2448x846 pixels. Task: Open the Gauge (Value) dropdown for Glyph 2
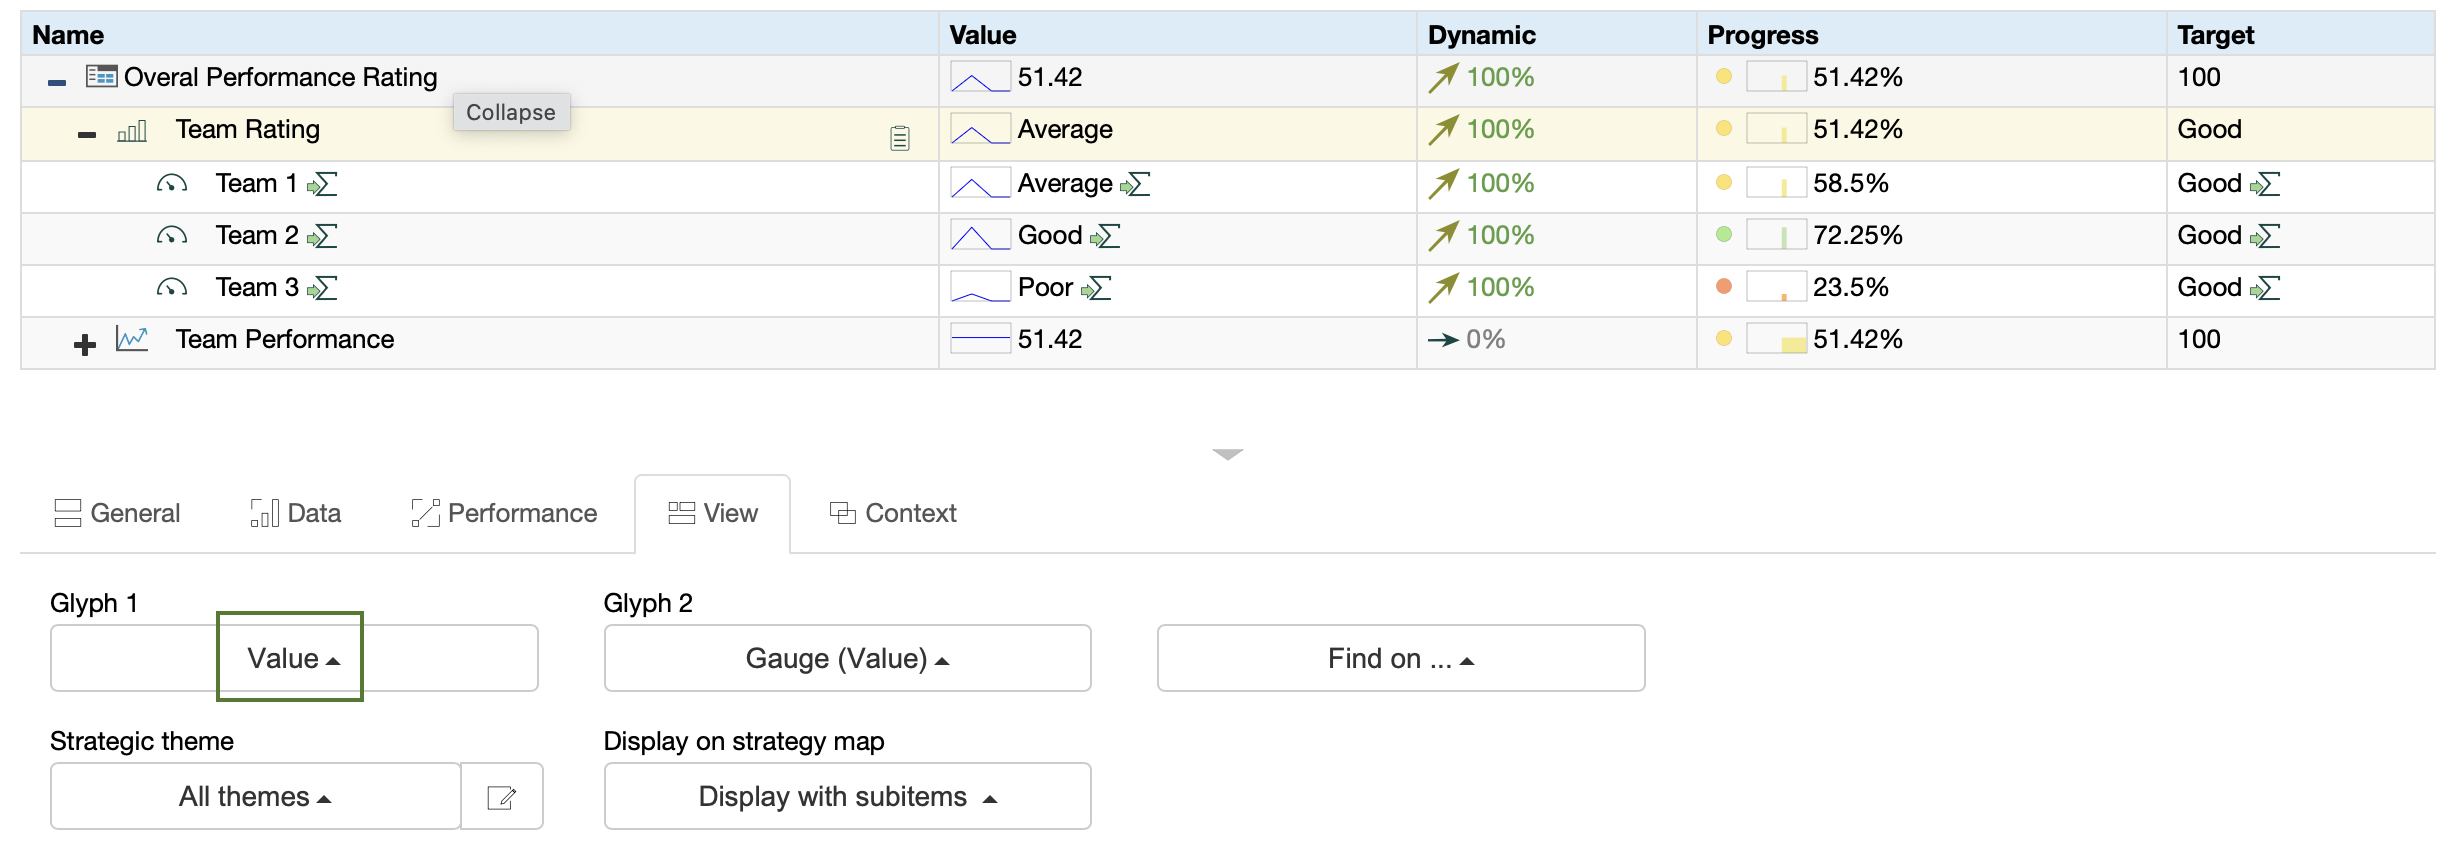(x=846, y=659)
